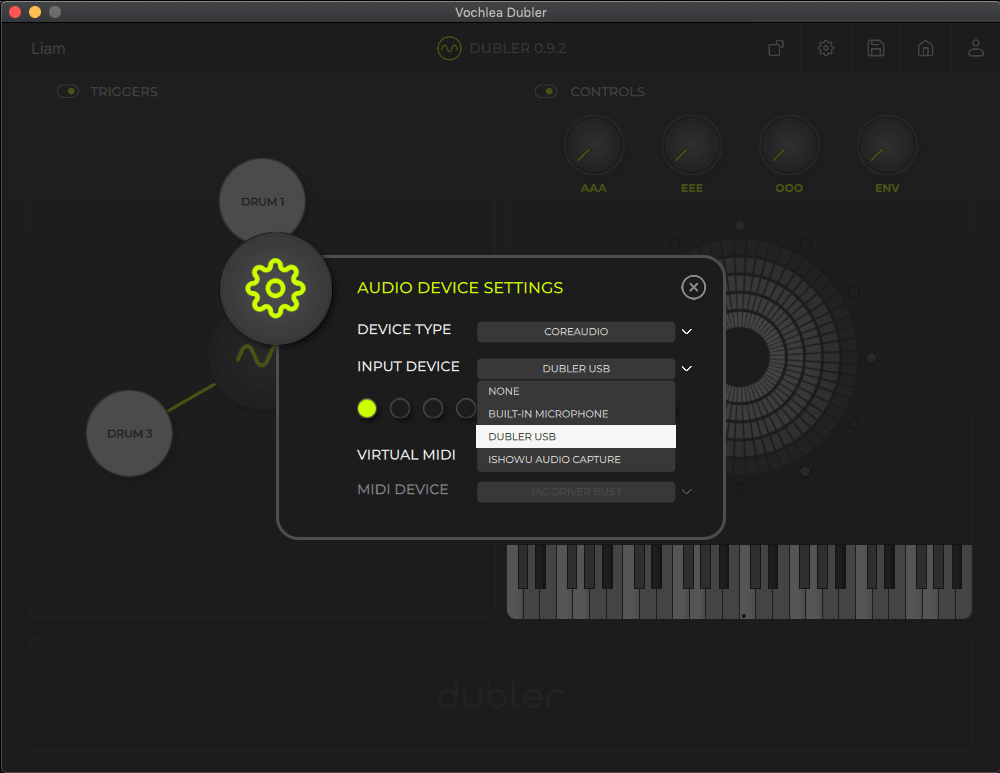Click the Dubler USB input device box

click(x=576, y=369)
